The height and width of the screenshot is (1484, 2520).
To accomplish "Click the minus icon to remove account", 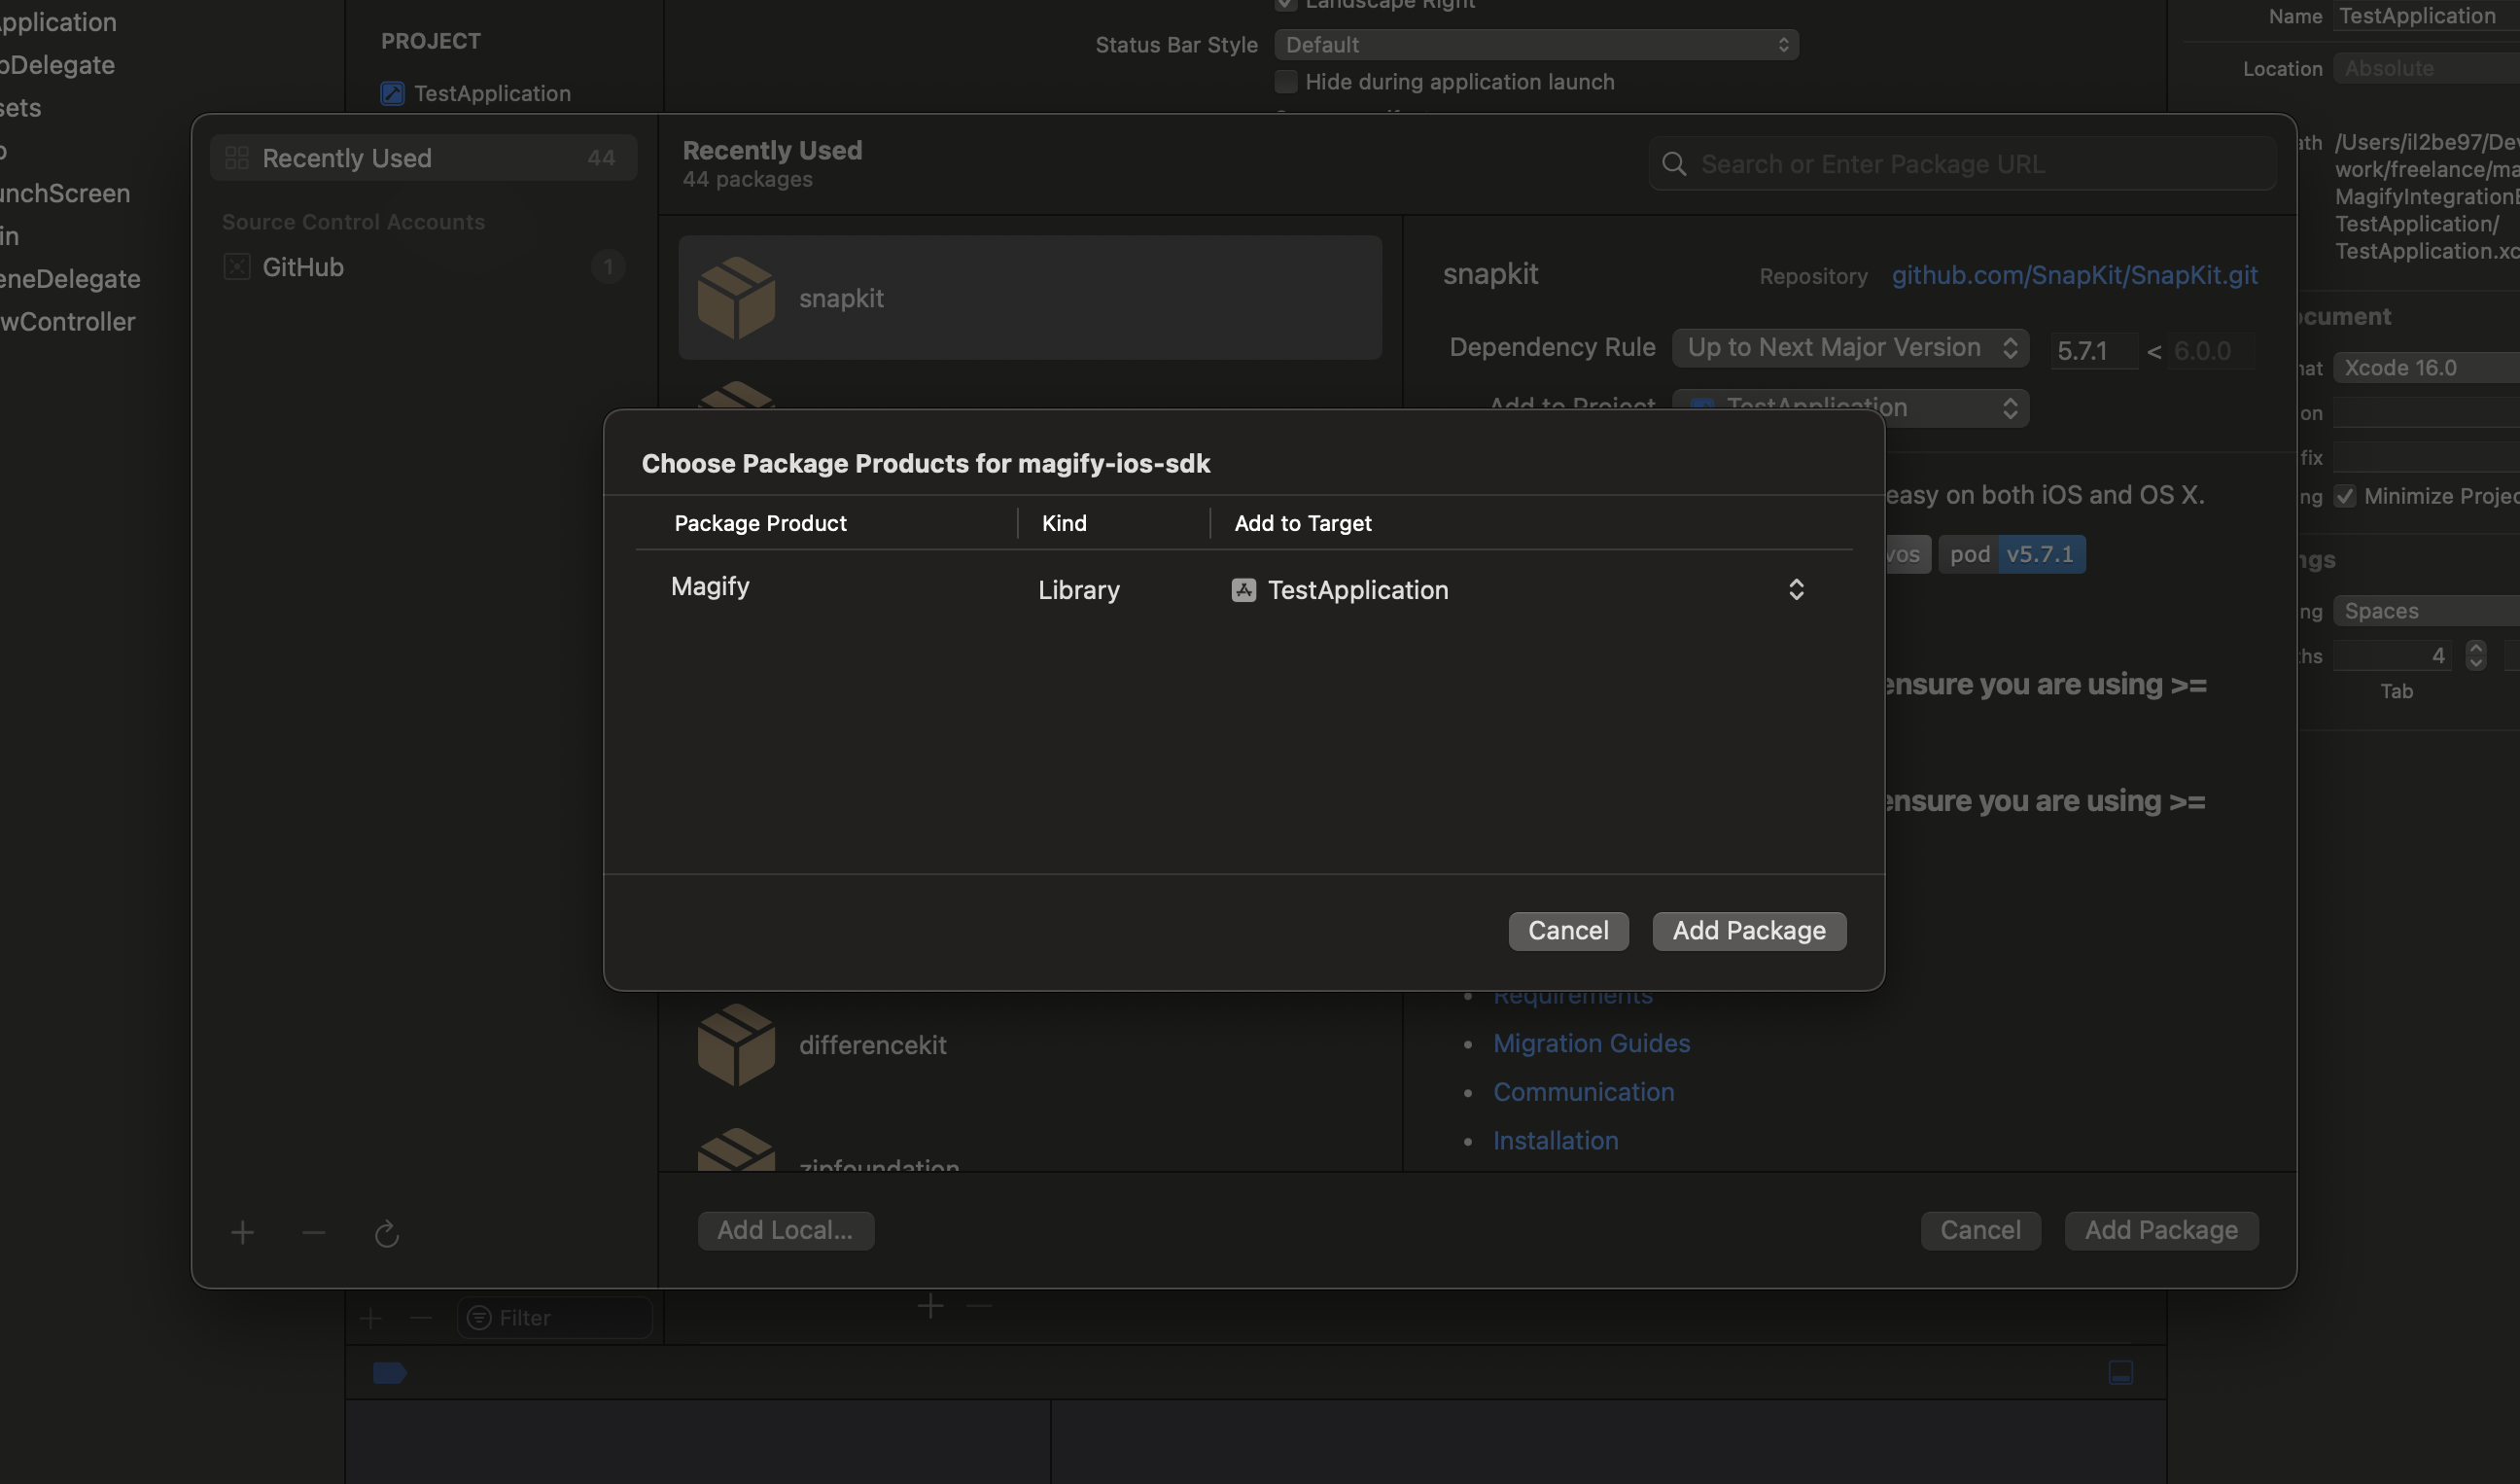I will (314, 1233).
